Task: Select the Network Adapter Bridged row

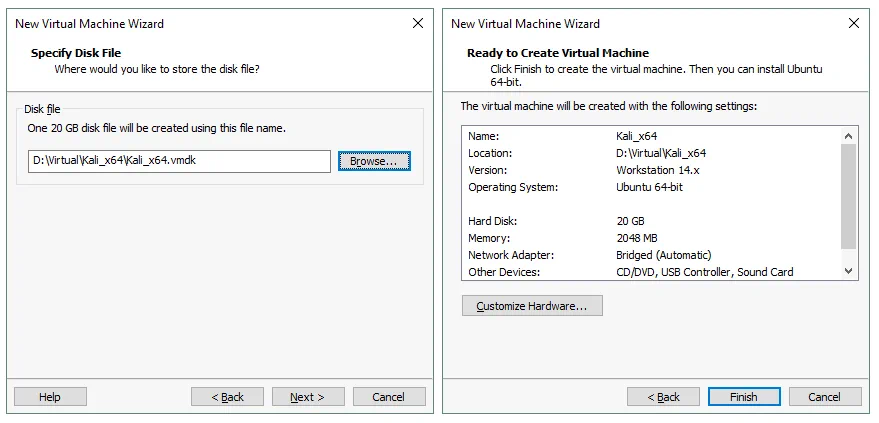Action: coord(650,255)
